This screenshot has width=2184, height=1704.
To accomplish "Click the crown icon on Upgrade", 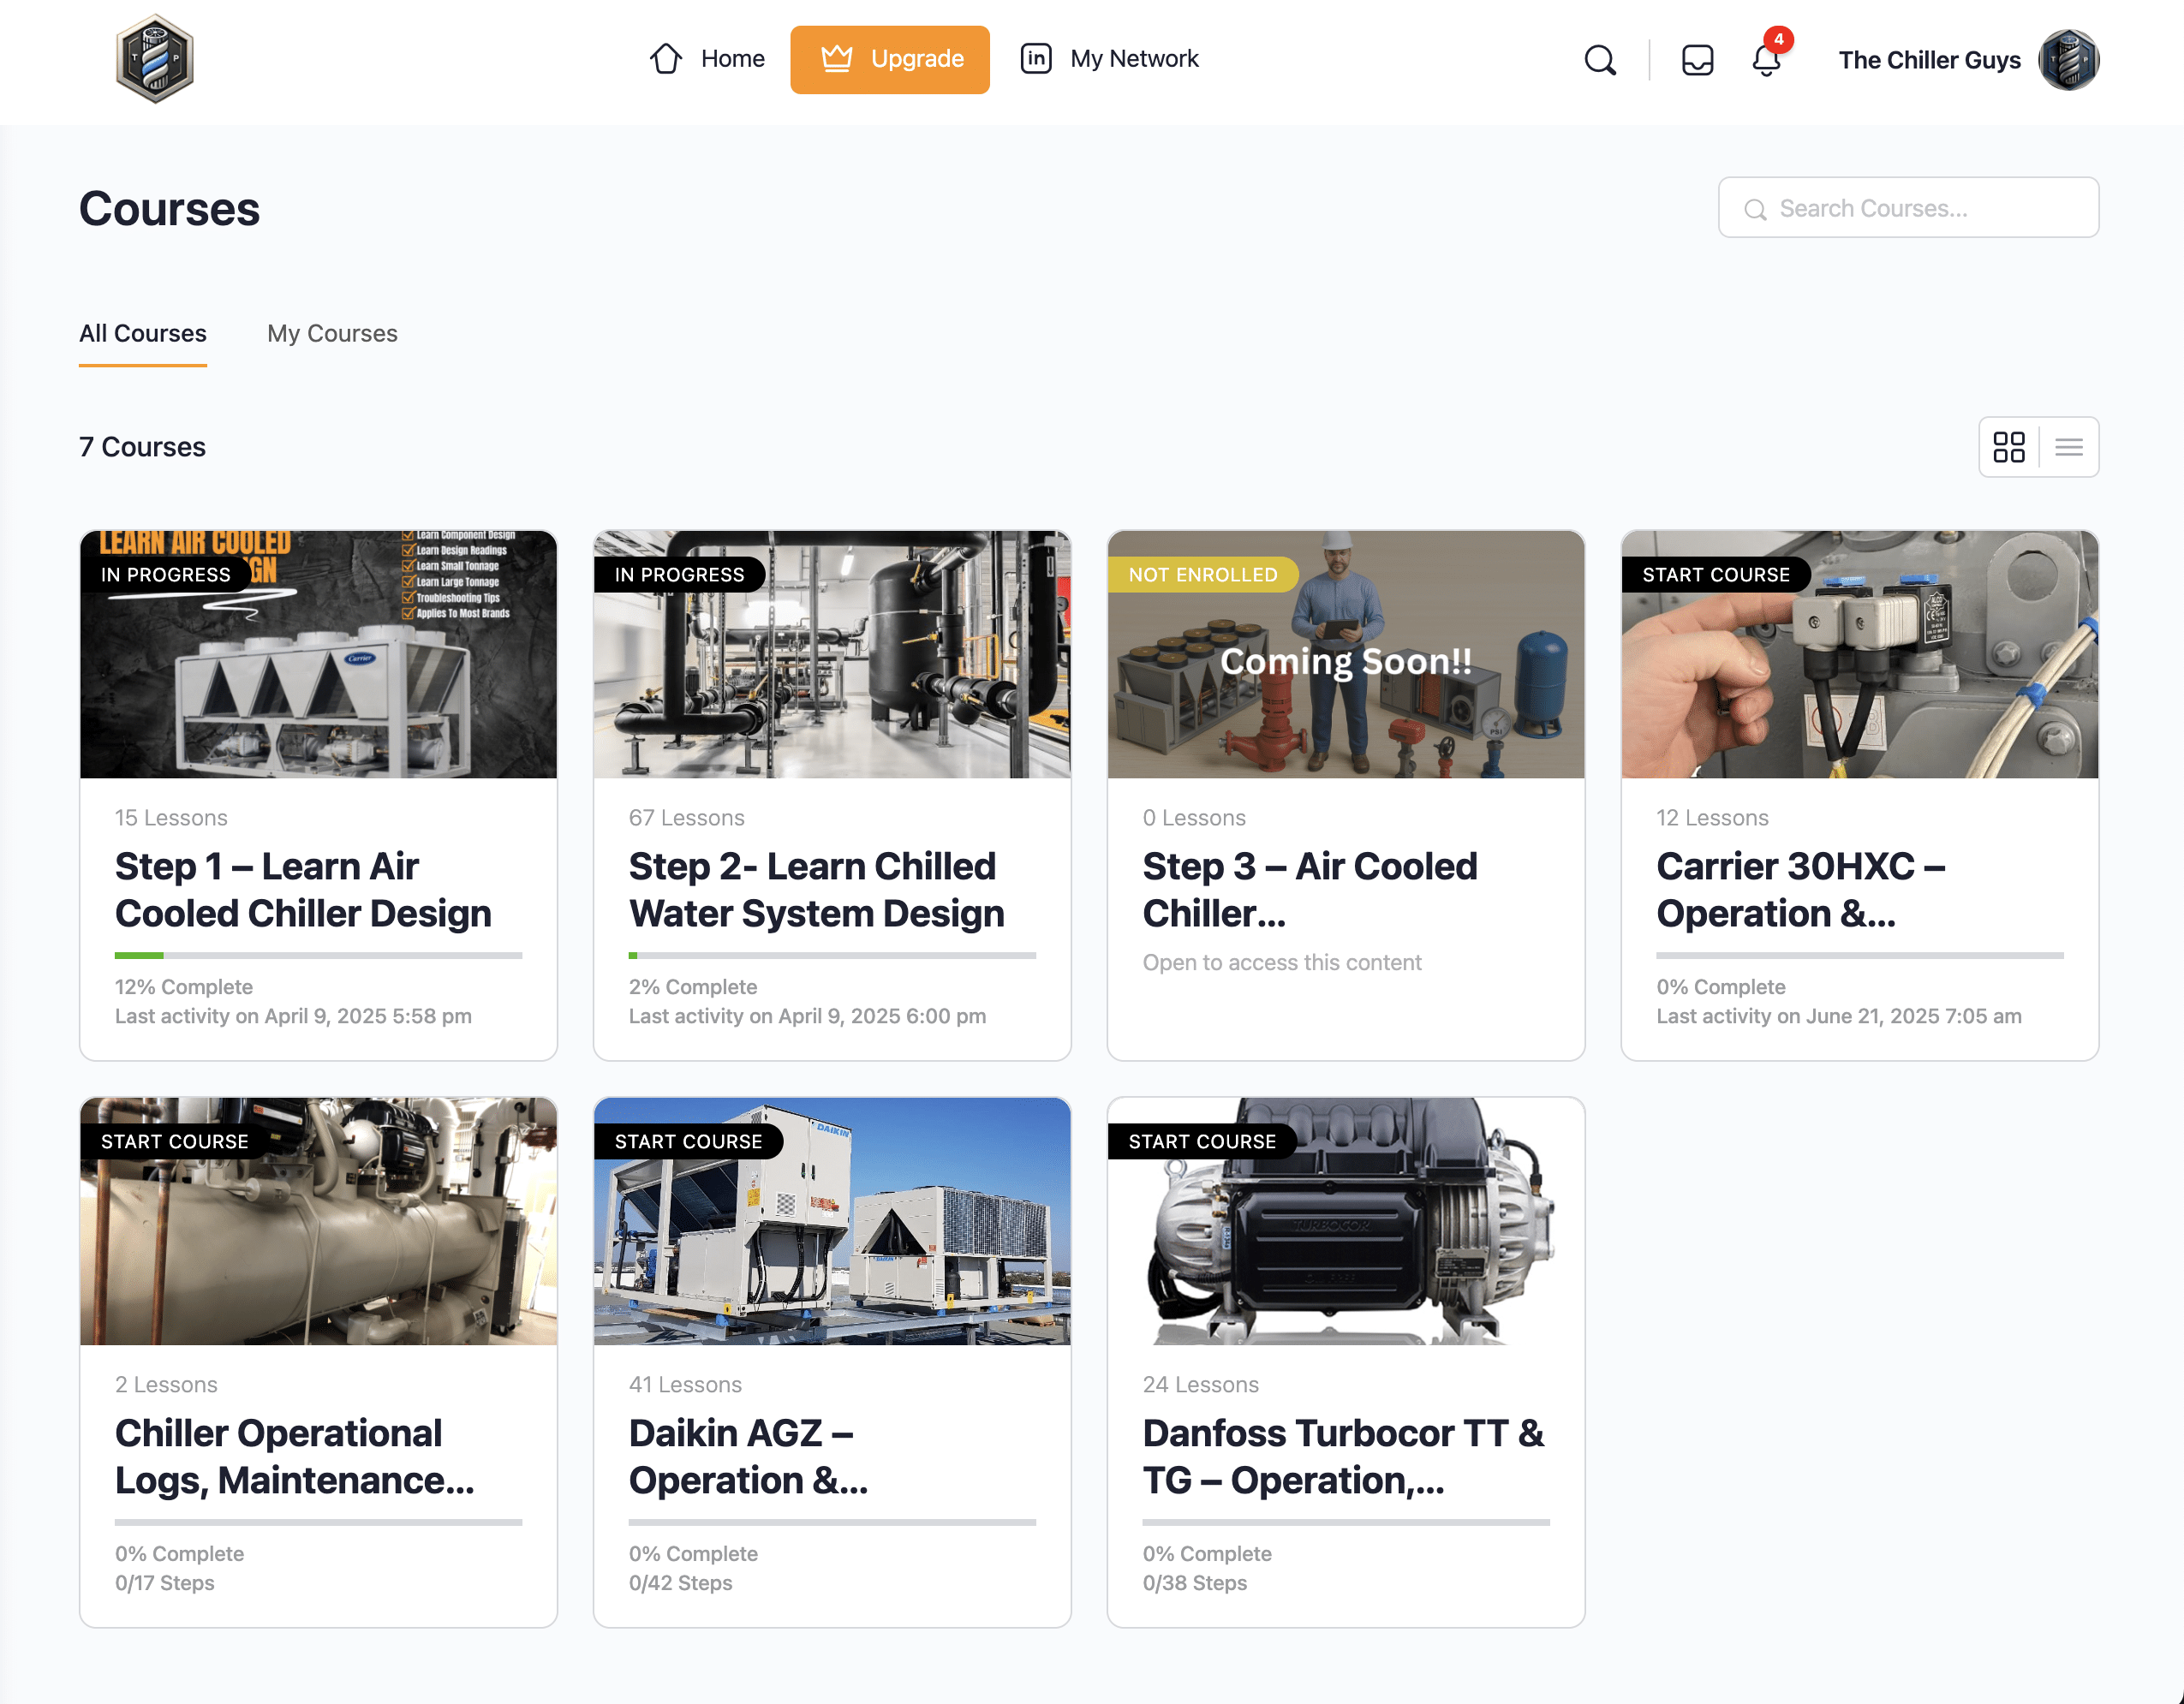I will 837,59.
